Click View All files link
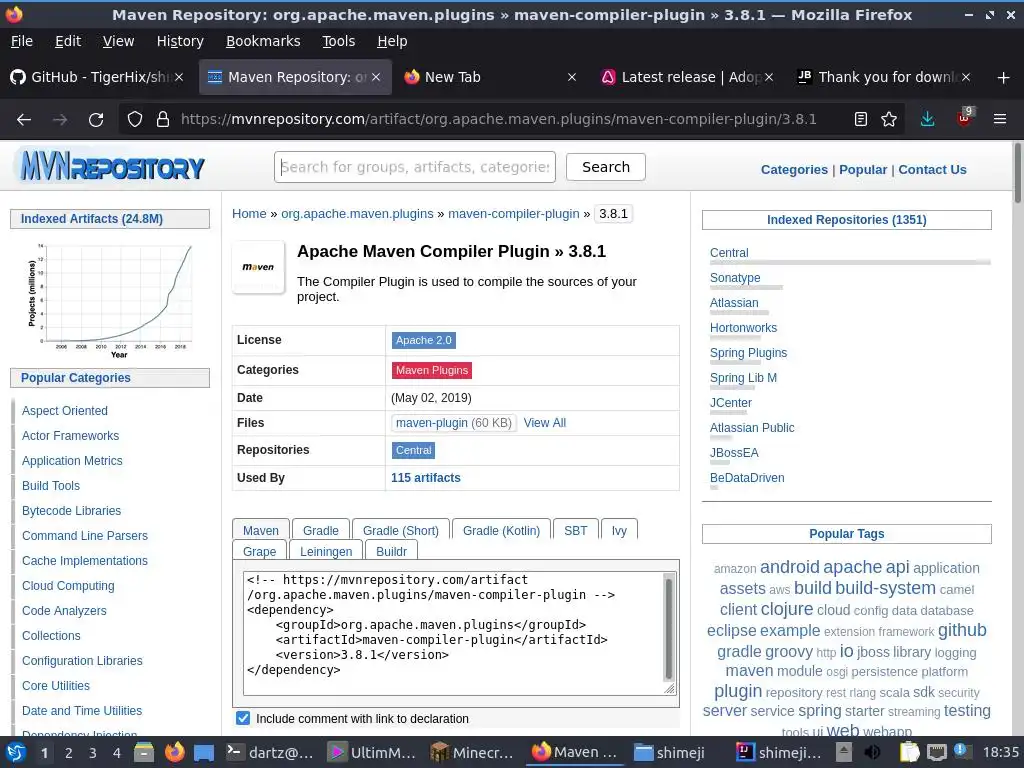The height and width of the screenshot is (768, 1024). pos(545,423)
